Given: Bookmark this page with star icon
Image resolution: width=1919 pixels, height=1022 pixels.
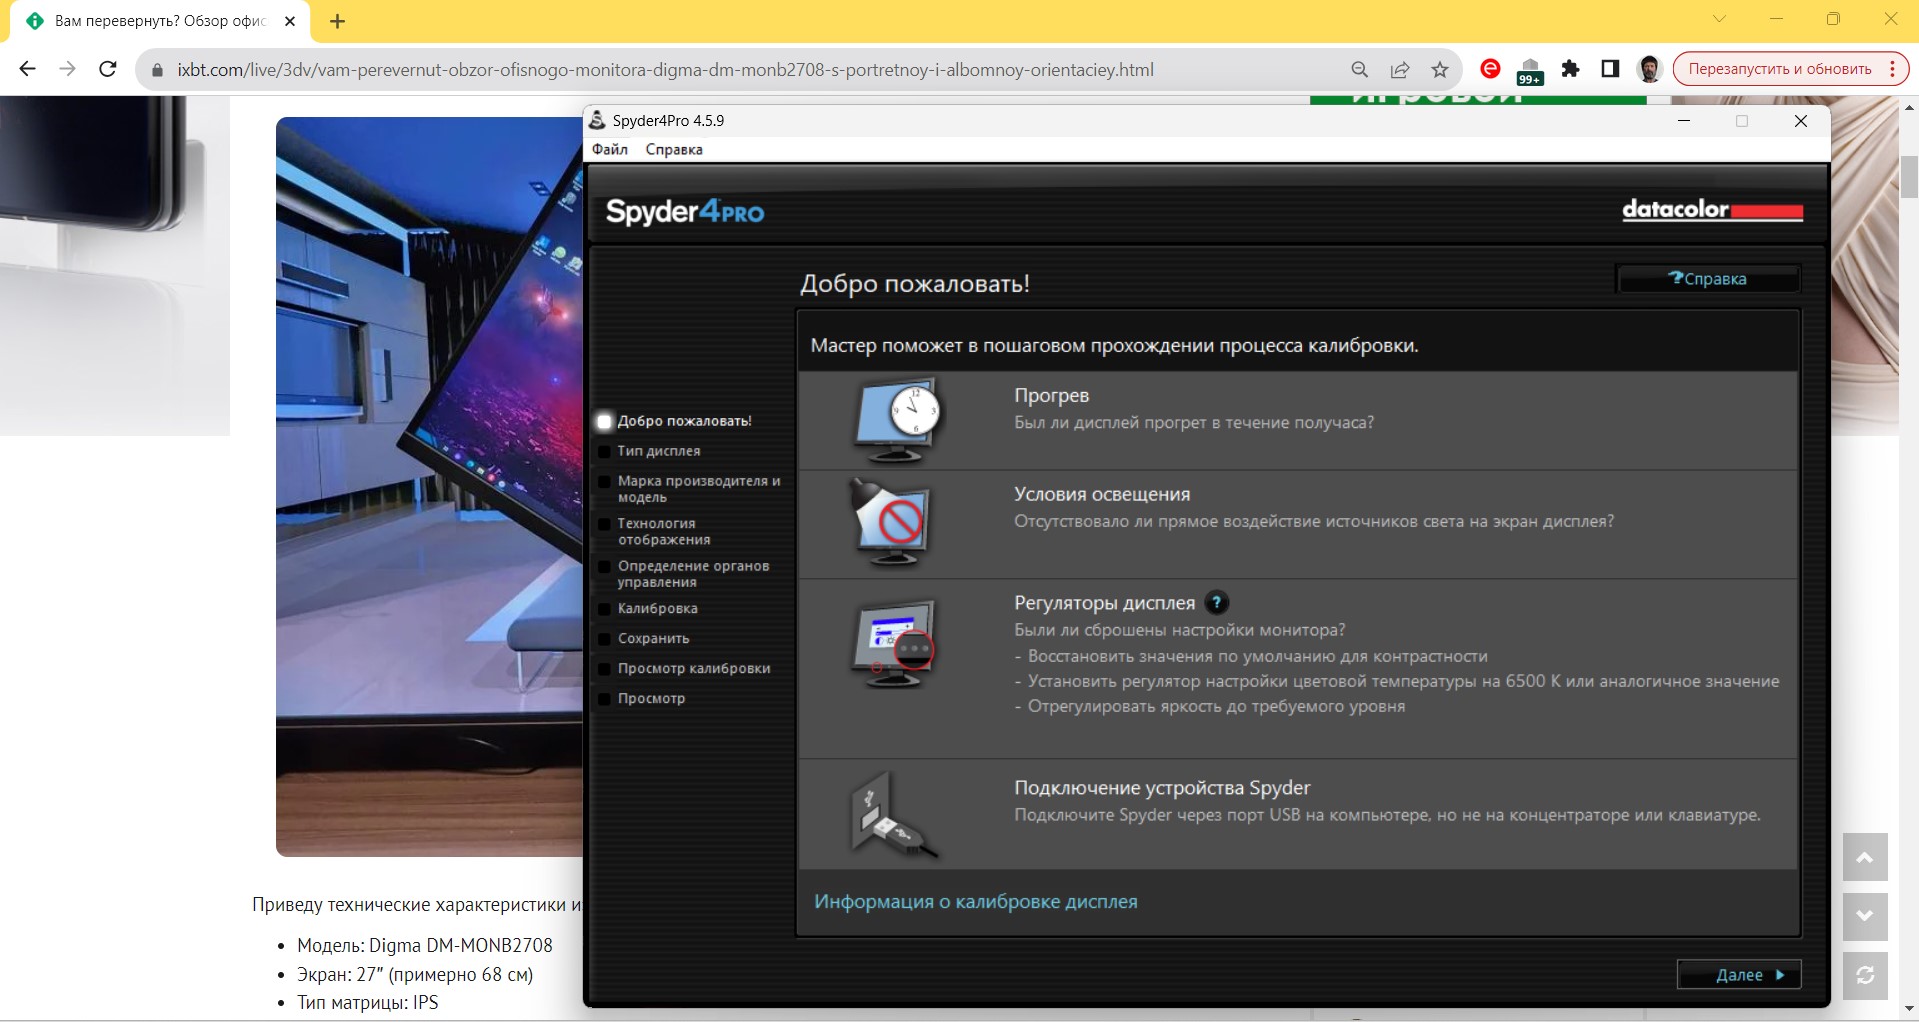Looking at the screenshot, I should [x=1440, y=69].
